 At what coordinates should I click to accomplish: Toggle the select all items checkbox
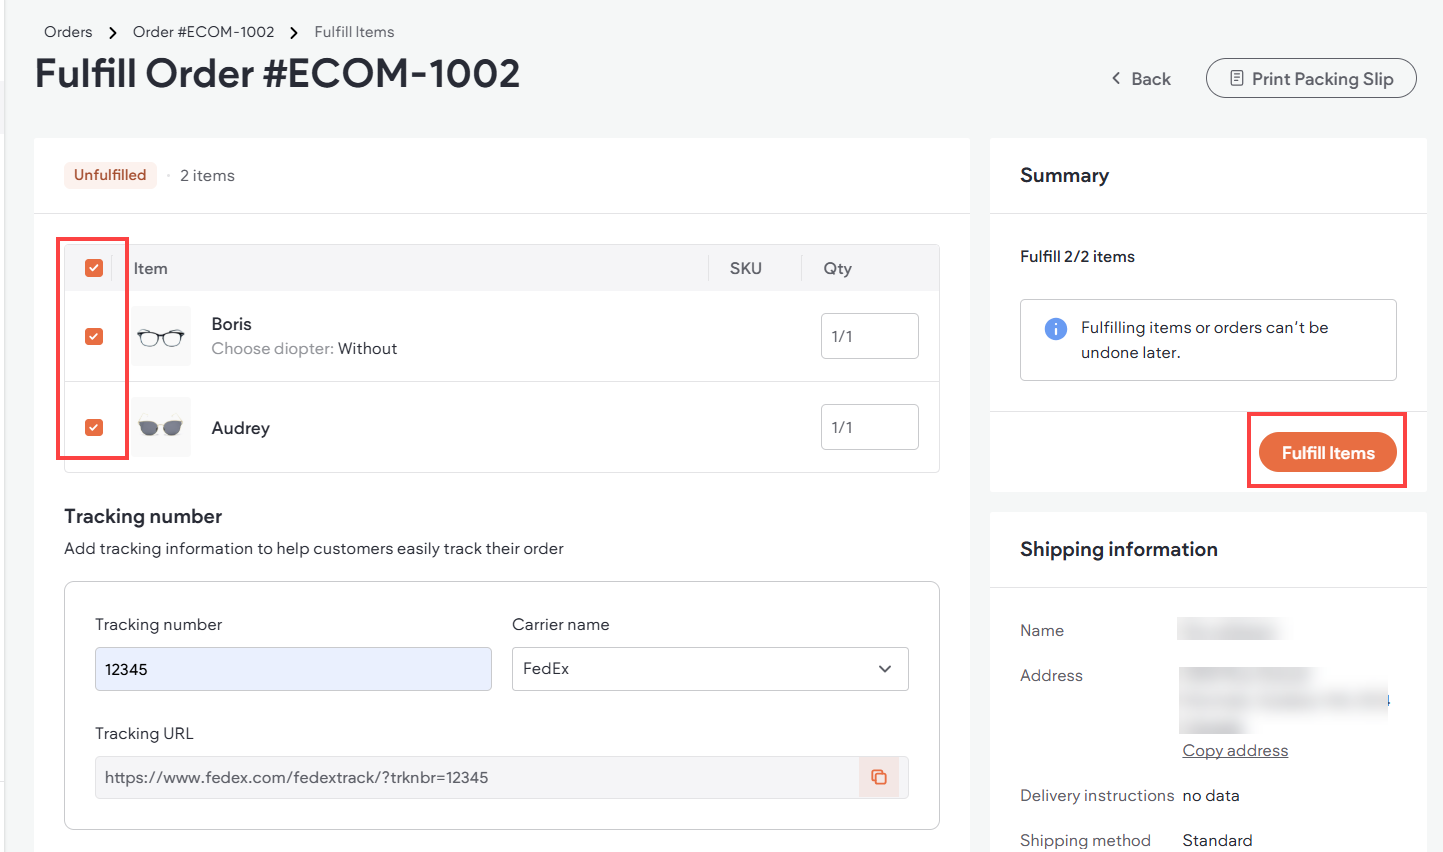(94, 268)
